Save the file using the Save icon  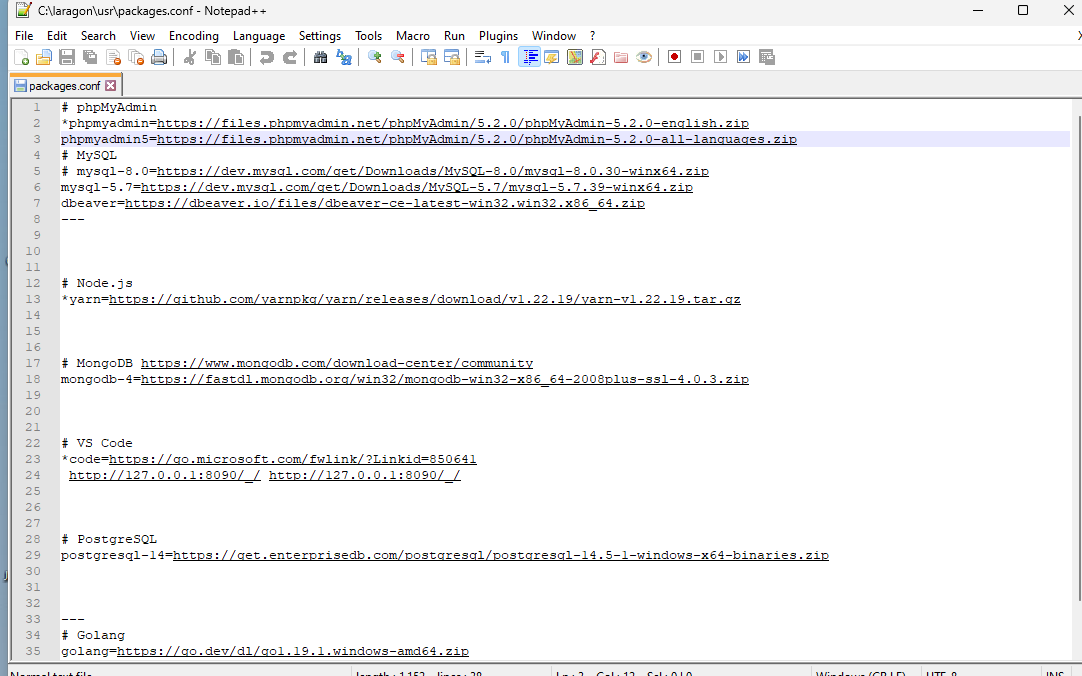tap(67, 57)
